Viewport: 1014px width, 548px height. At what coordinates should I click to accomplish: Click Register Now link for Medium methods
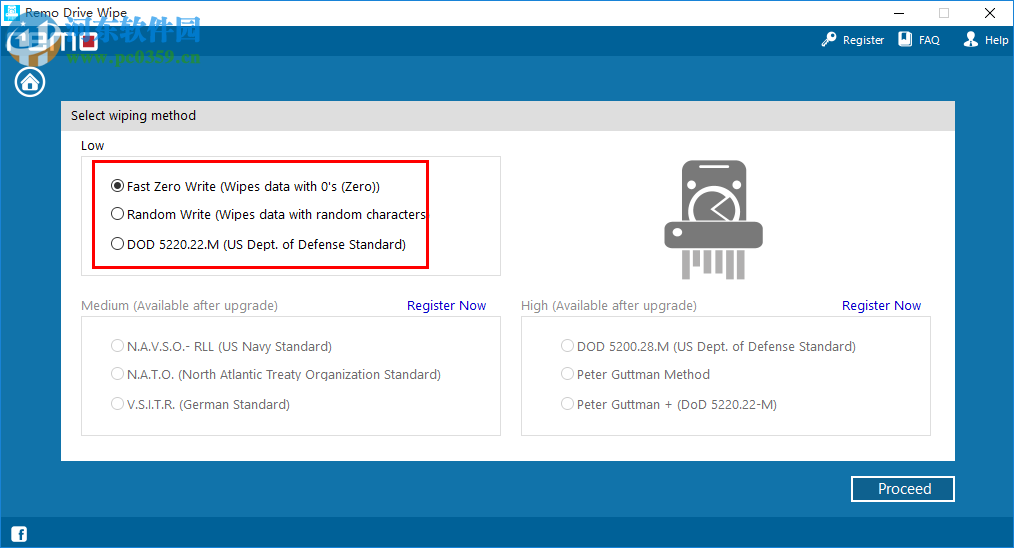446,305
